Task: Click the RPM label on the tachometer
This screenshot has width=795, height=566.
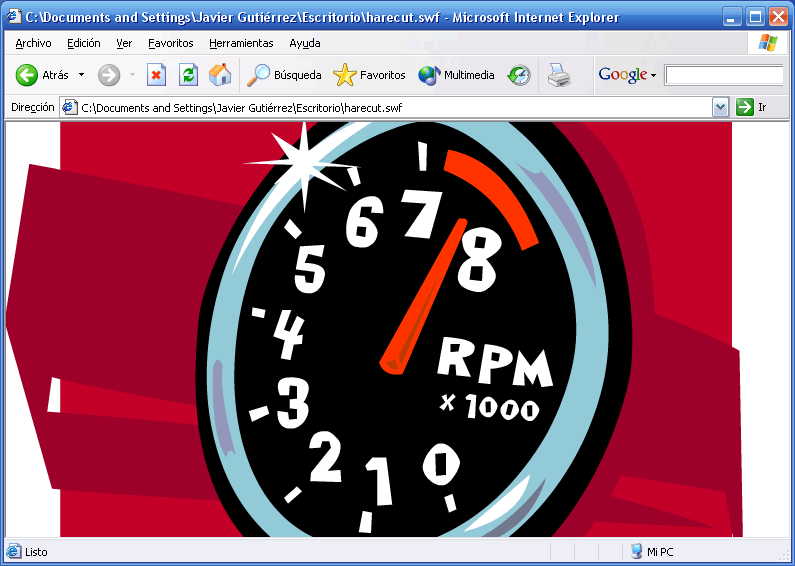Action: click(x=494, y=362)
